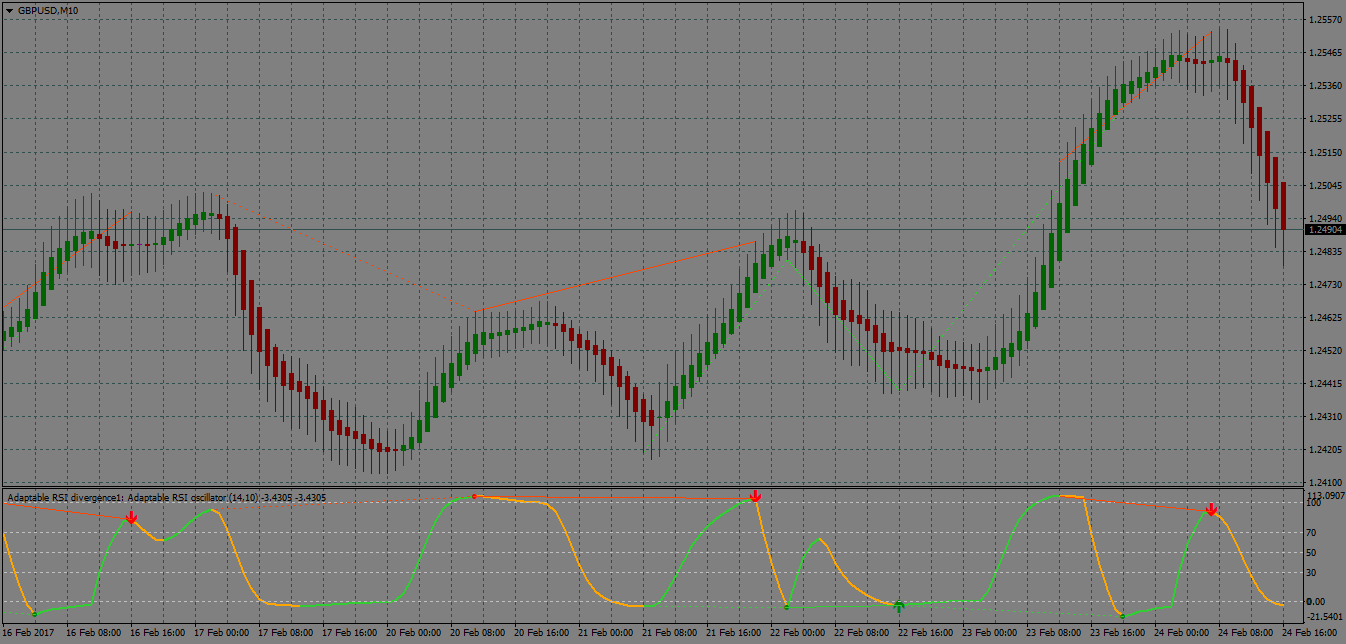This screenshot has width=1346, height=644.
Task: Open the chart menu triangle beside GBPUSD,M10
Action: (9, 10)
